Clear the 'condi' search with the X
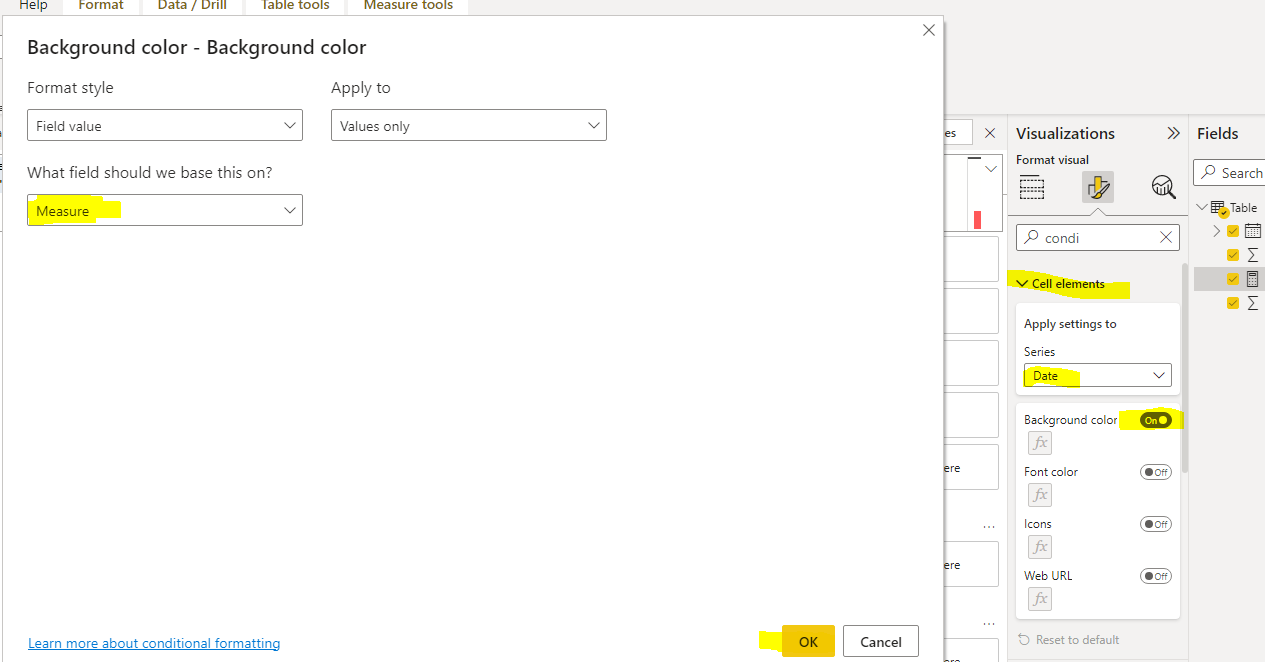Image resolution: width=1265 pixels, height=662 pixels. point(1166,237)
